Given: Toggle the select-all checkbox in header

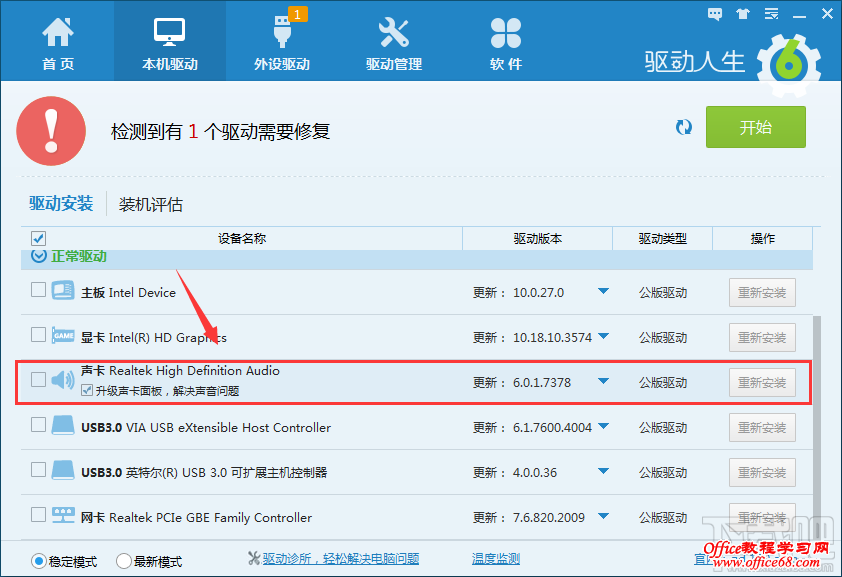Looking at the screenshot, I should click(x=38, y=238).
